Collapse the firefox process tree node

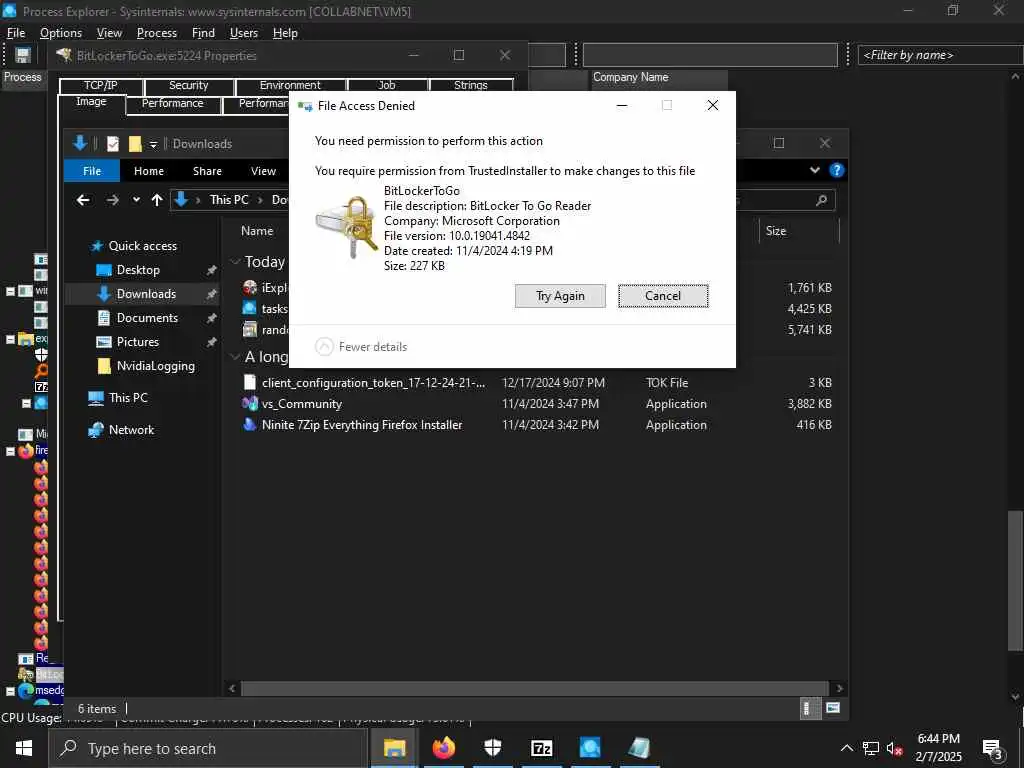point(10,451)
